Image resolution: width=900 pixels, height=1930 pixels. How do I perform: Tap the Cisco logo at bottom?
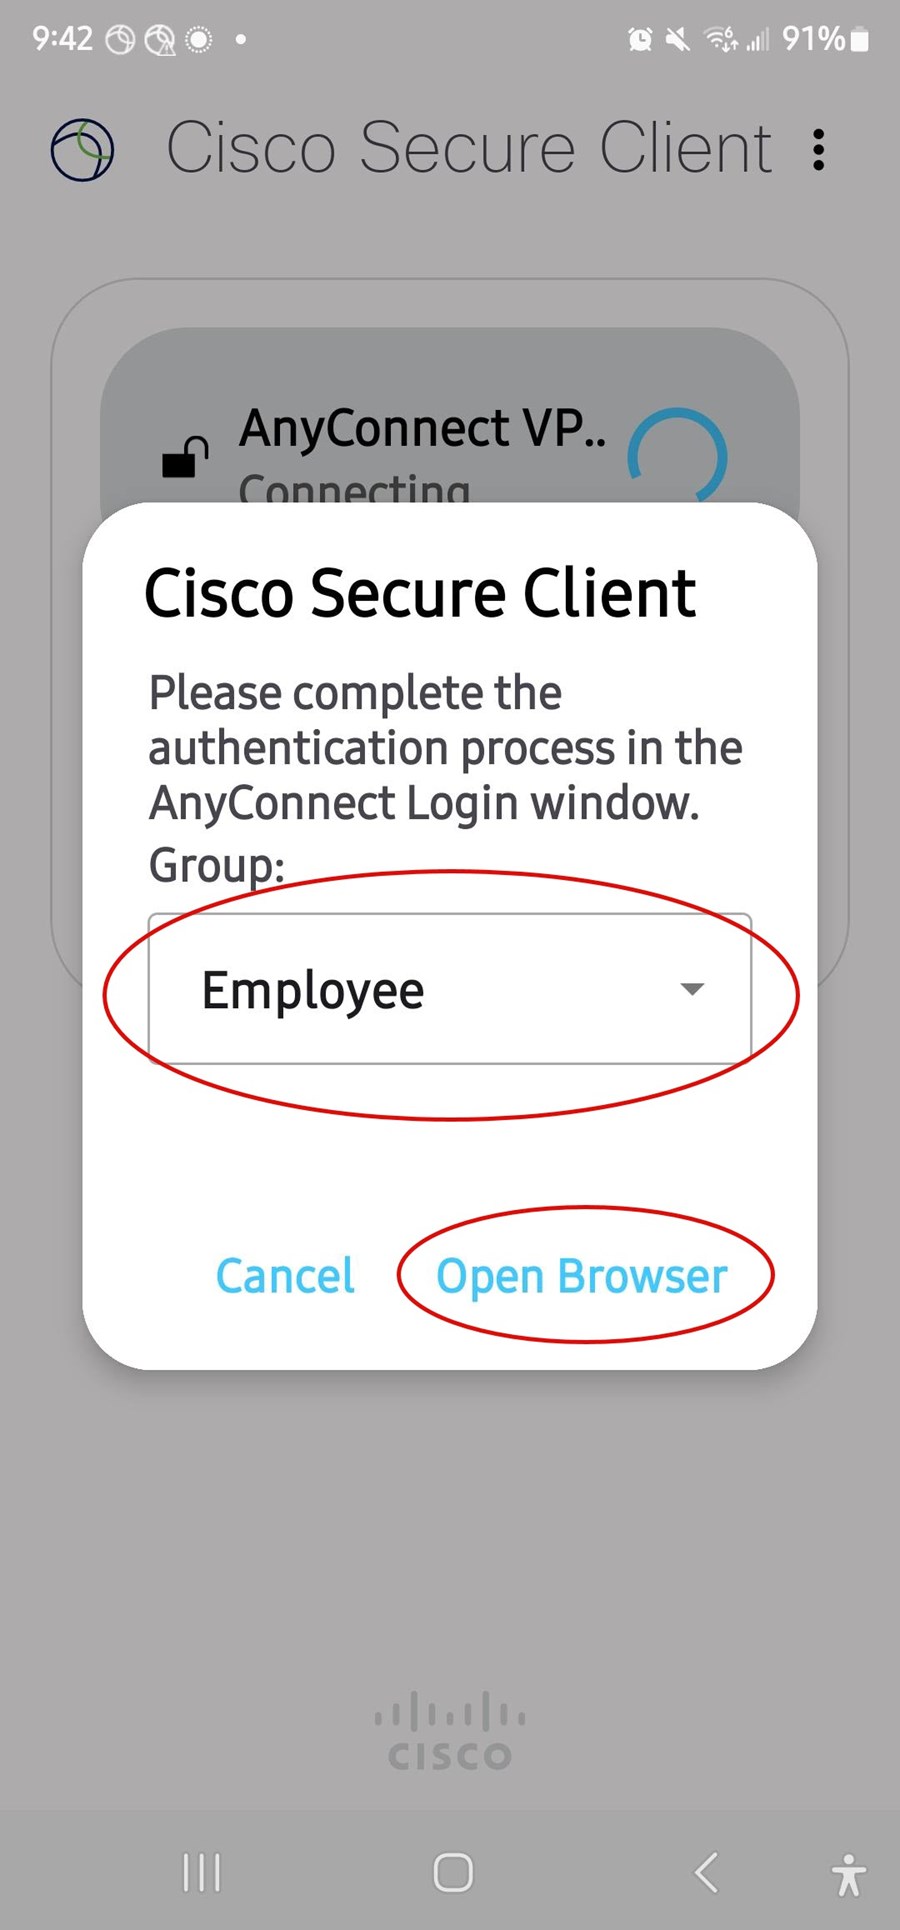click(x=450, y=1730)
